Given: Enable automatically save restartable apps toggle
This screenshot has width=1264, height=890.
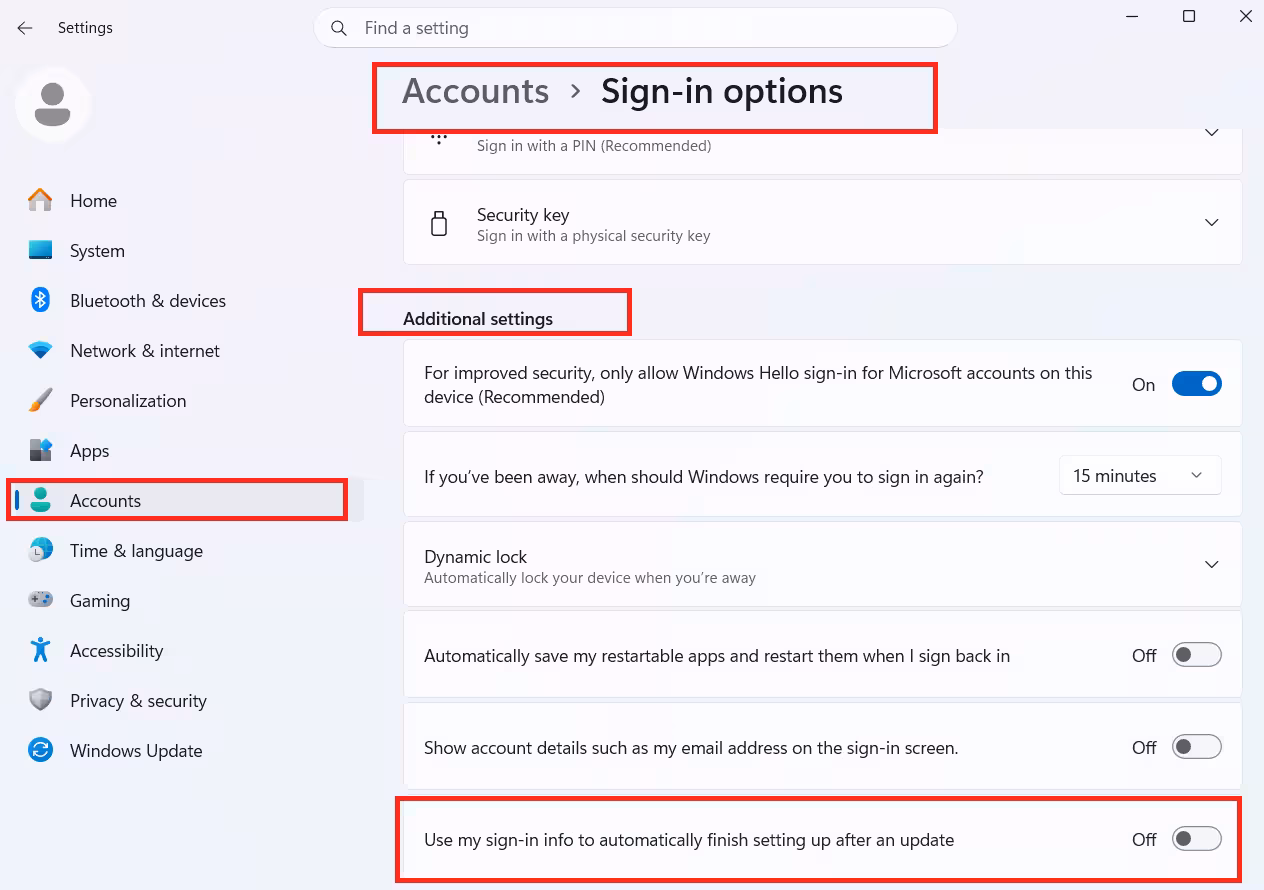Looking at the screenshot, I should click(x=1197, y=655).
